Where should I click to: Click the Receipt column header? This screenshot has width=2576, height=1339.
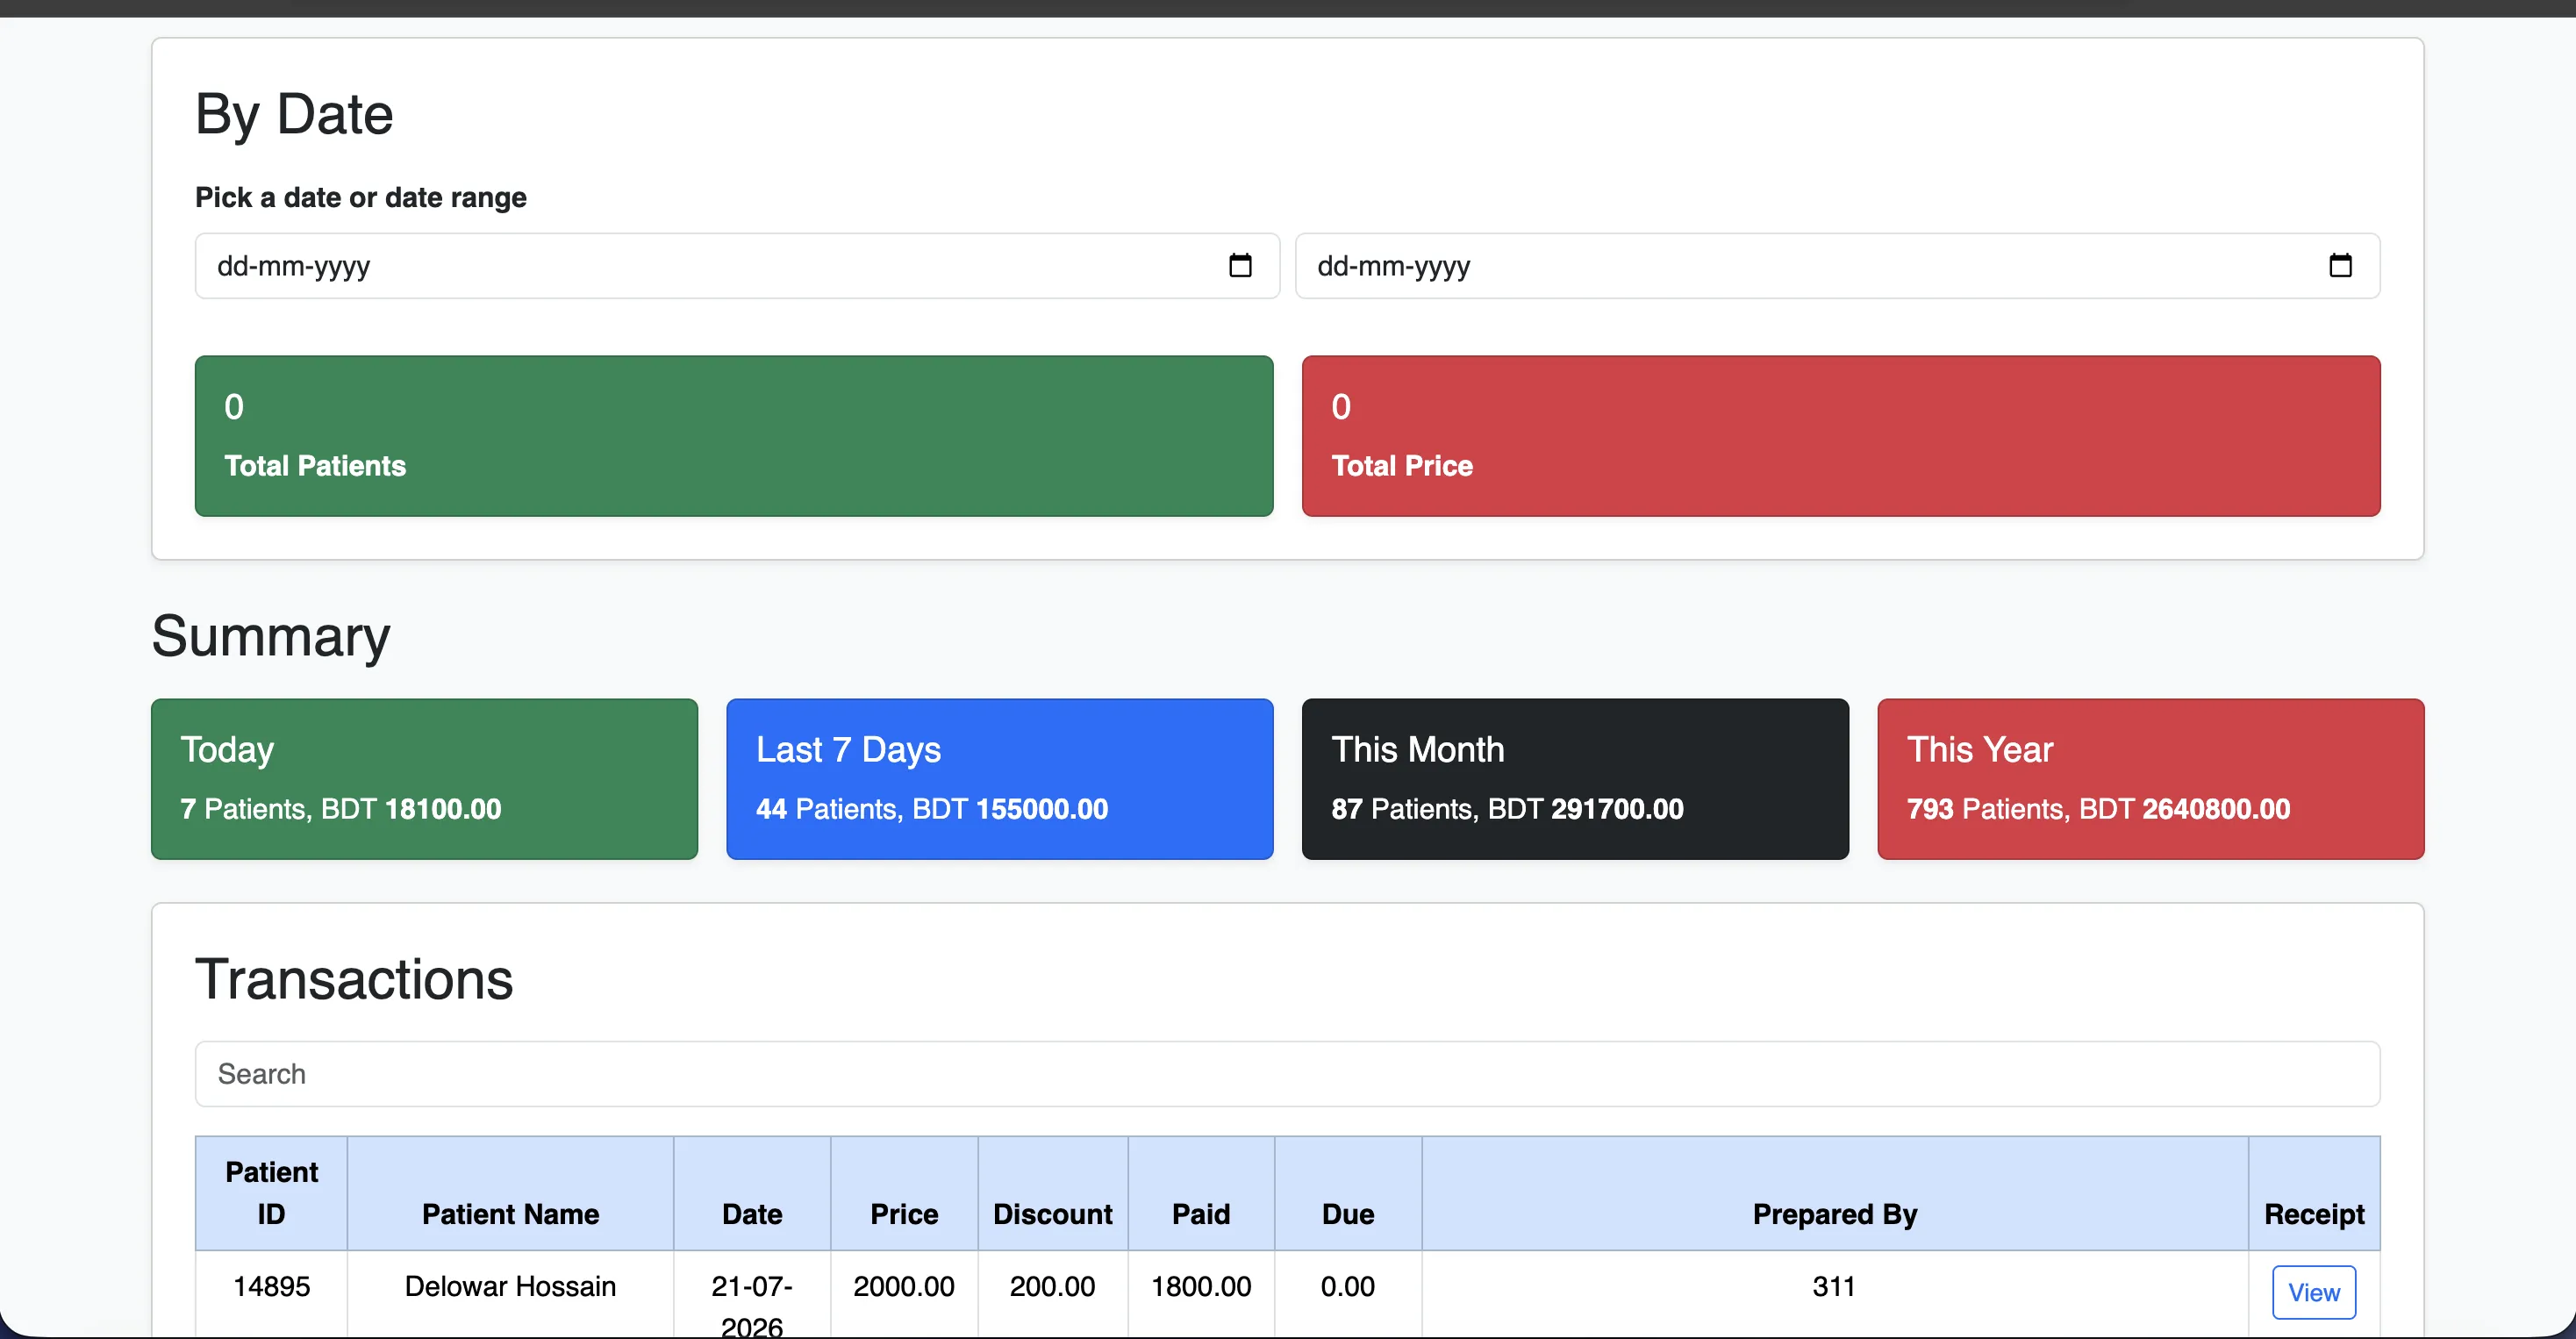[x=2314, y=1193]
